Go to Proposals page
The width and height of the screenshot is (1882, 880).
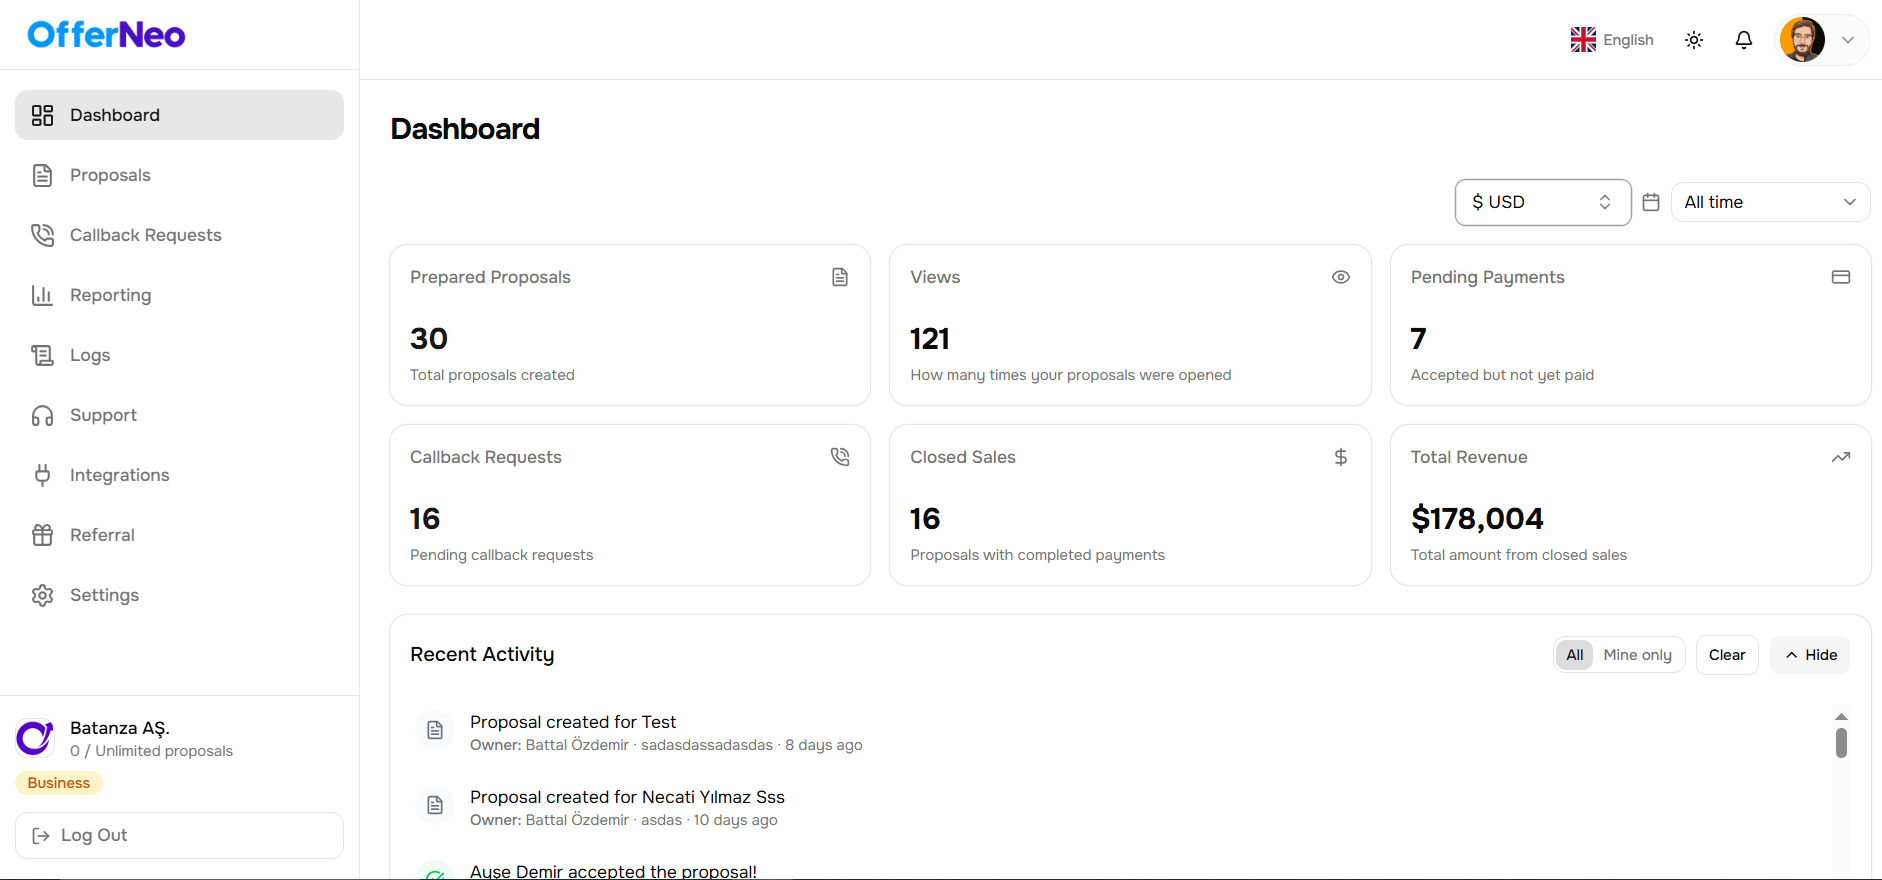pos(179,175)
